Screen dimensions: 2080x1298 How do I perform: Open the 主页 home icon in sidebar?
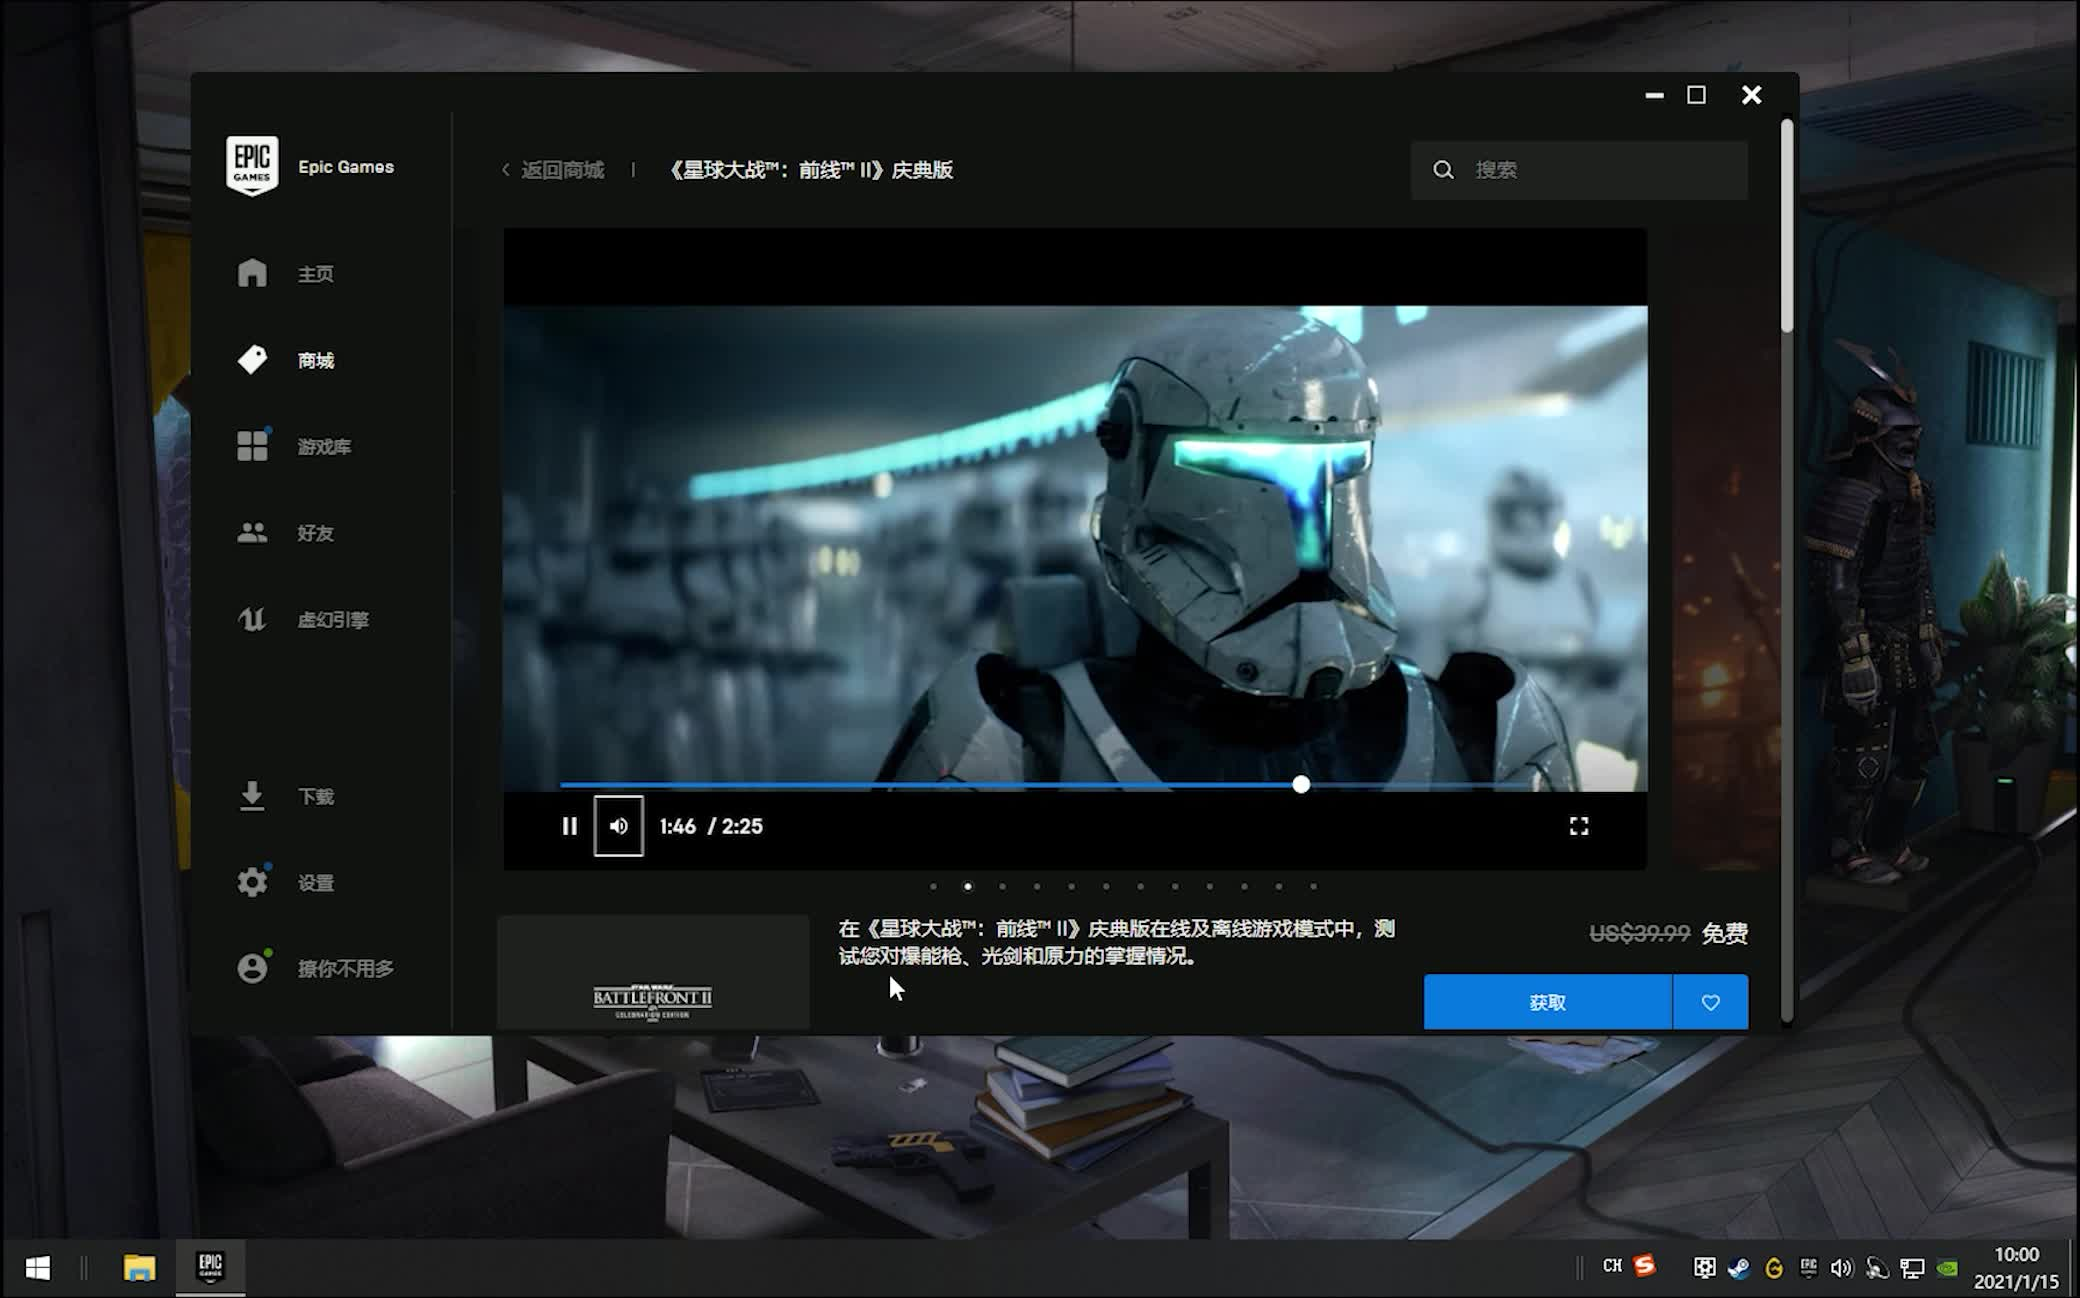pos(252,273)
